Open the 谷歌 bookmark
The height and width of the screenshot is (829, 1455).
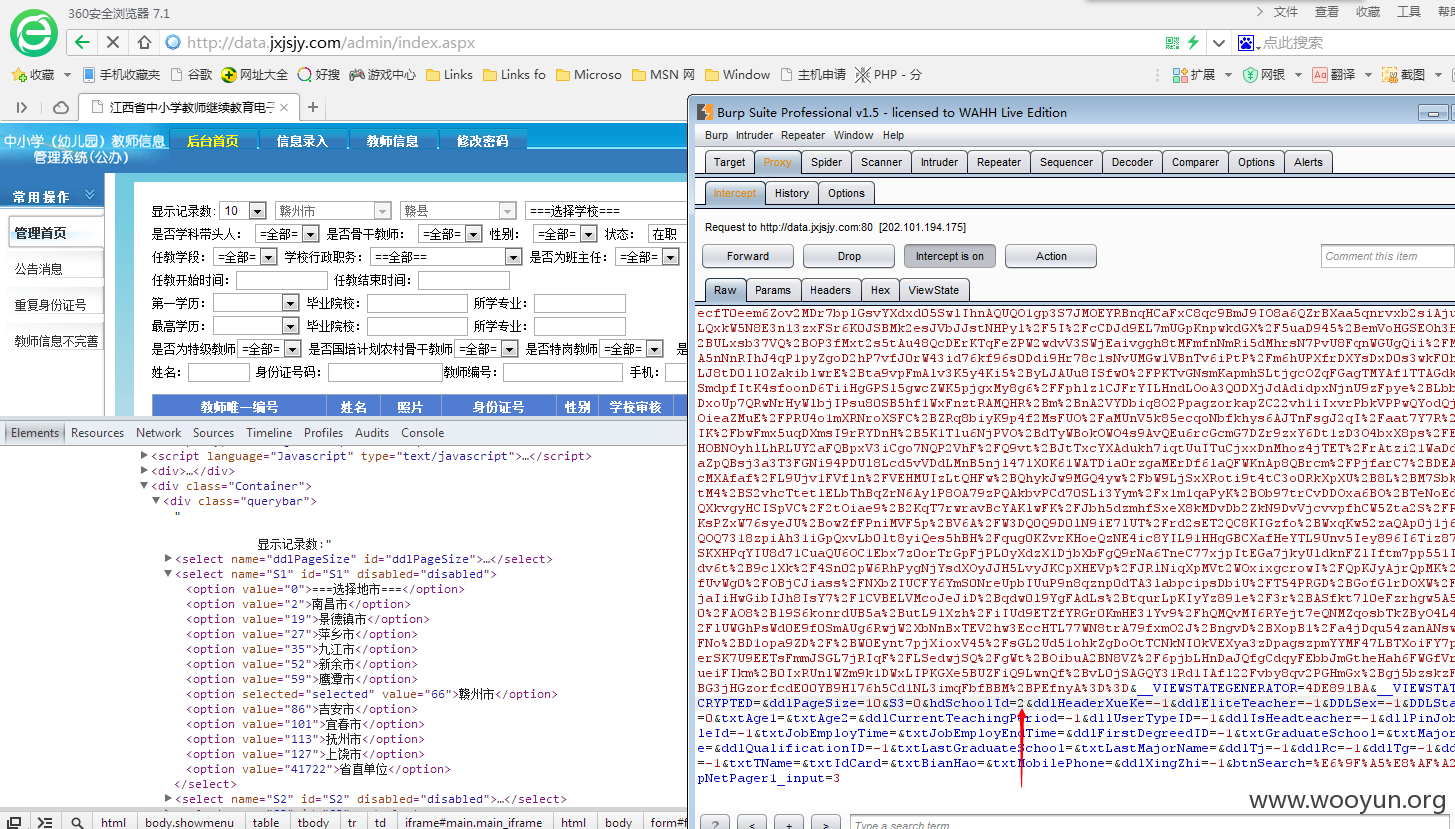[191, 74]
